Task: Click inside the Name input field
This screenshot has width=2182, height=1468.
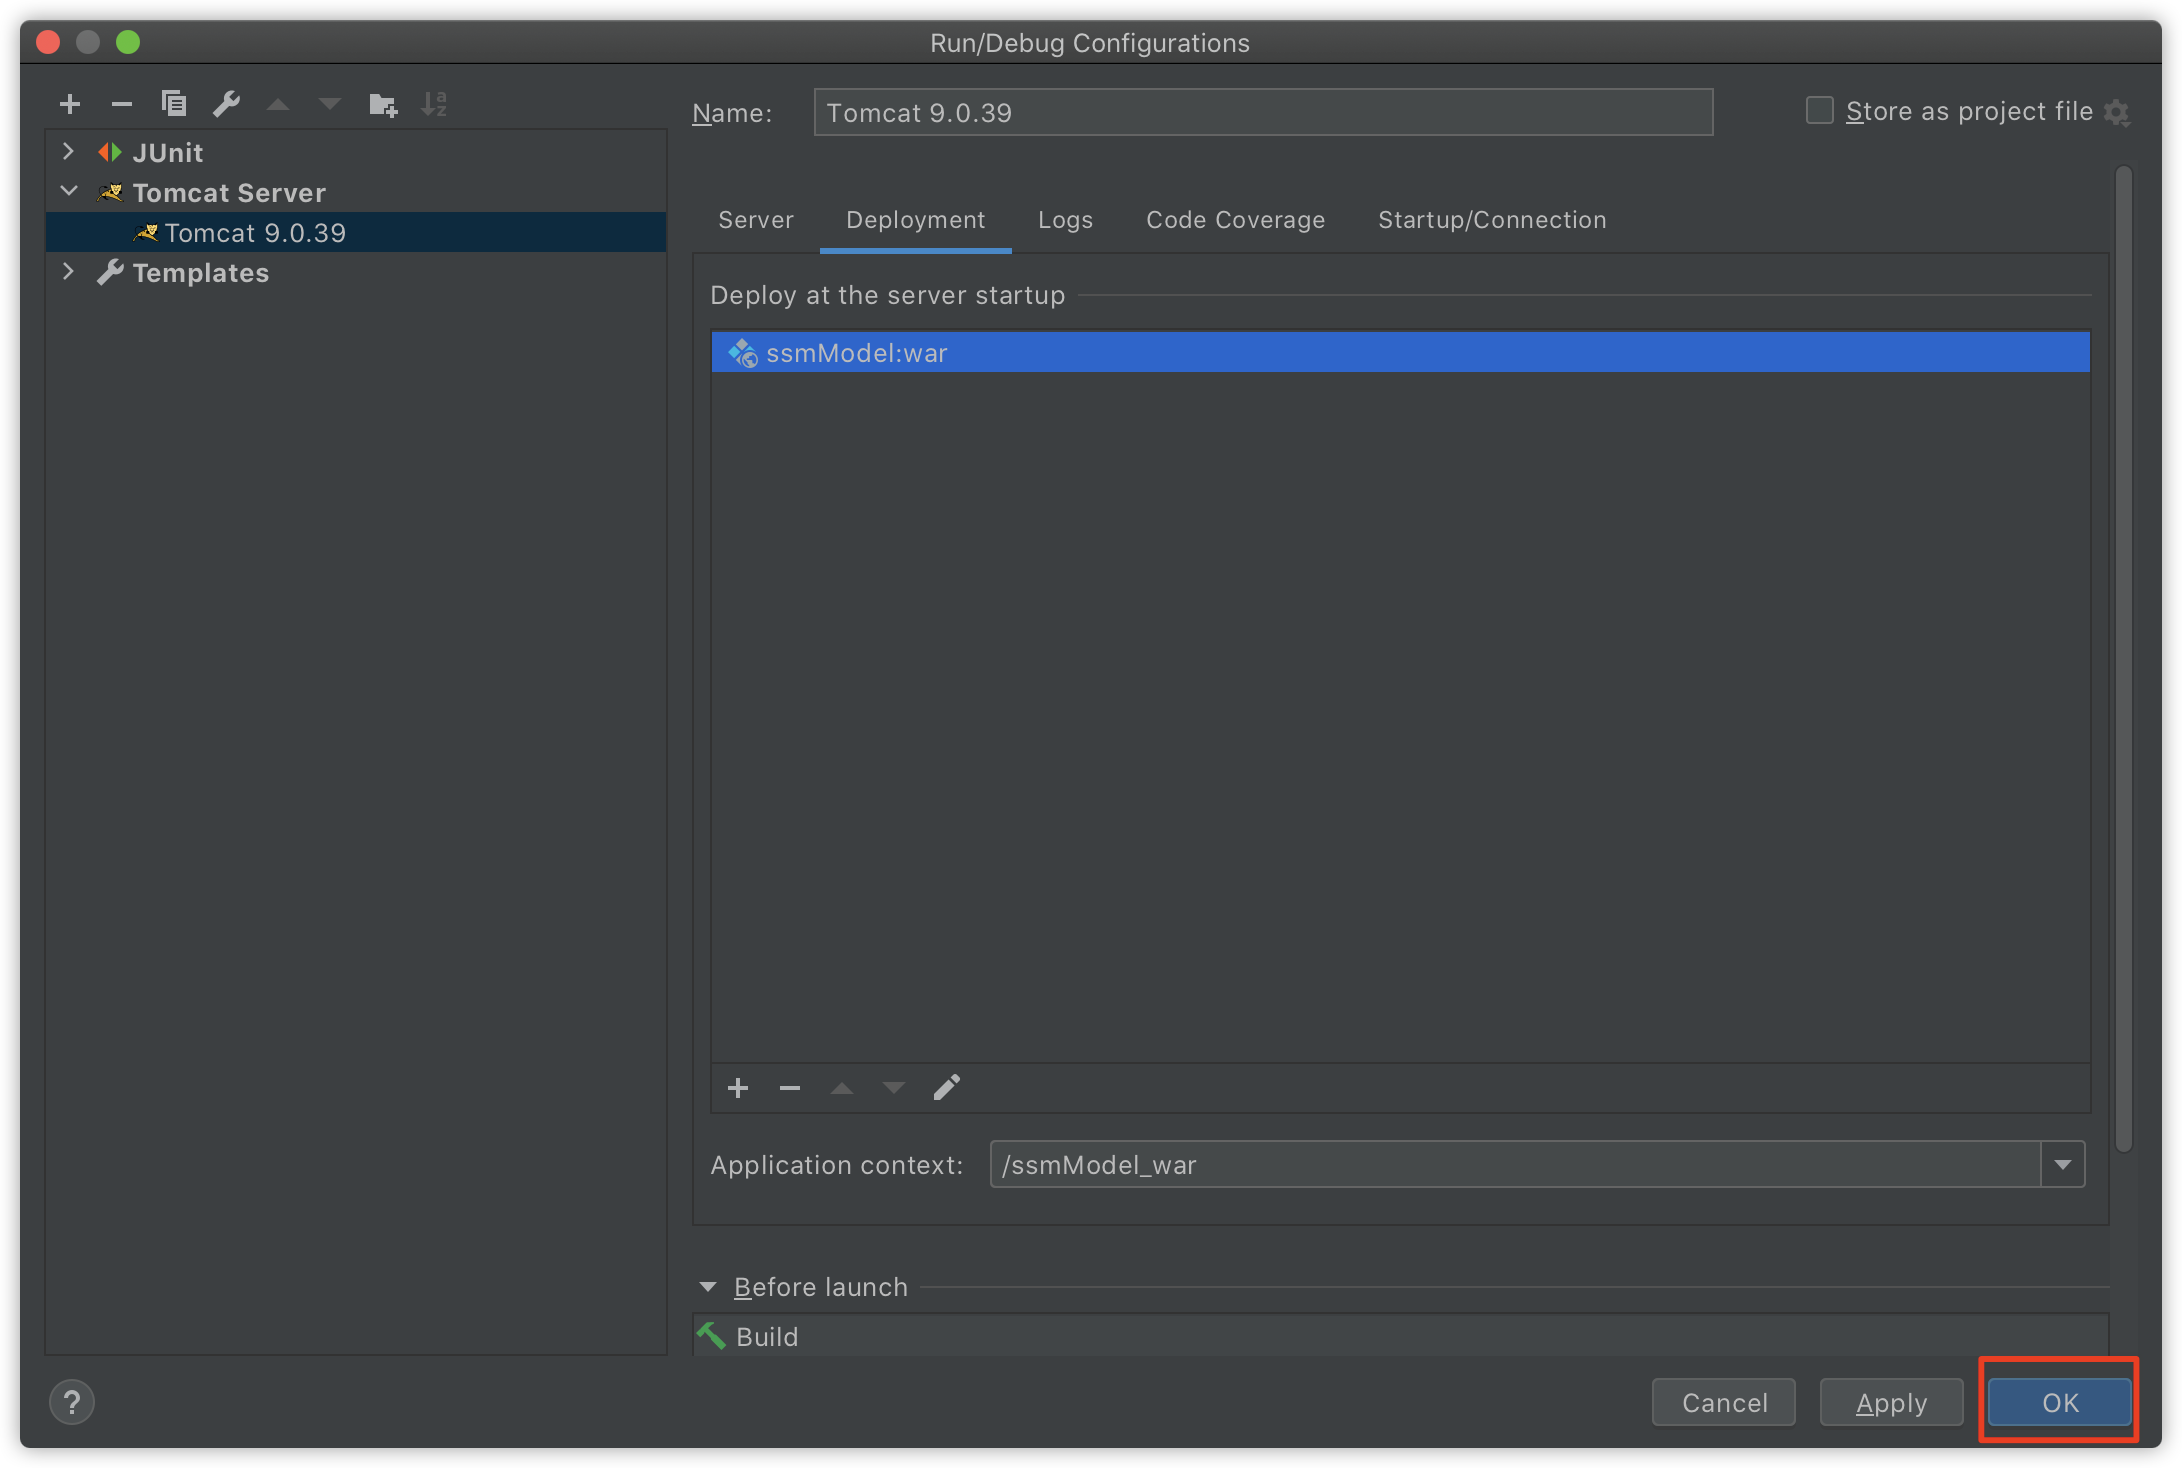Action: pyautogui.click(x=1260, y=112)
